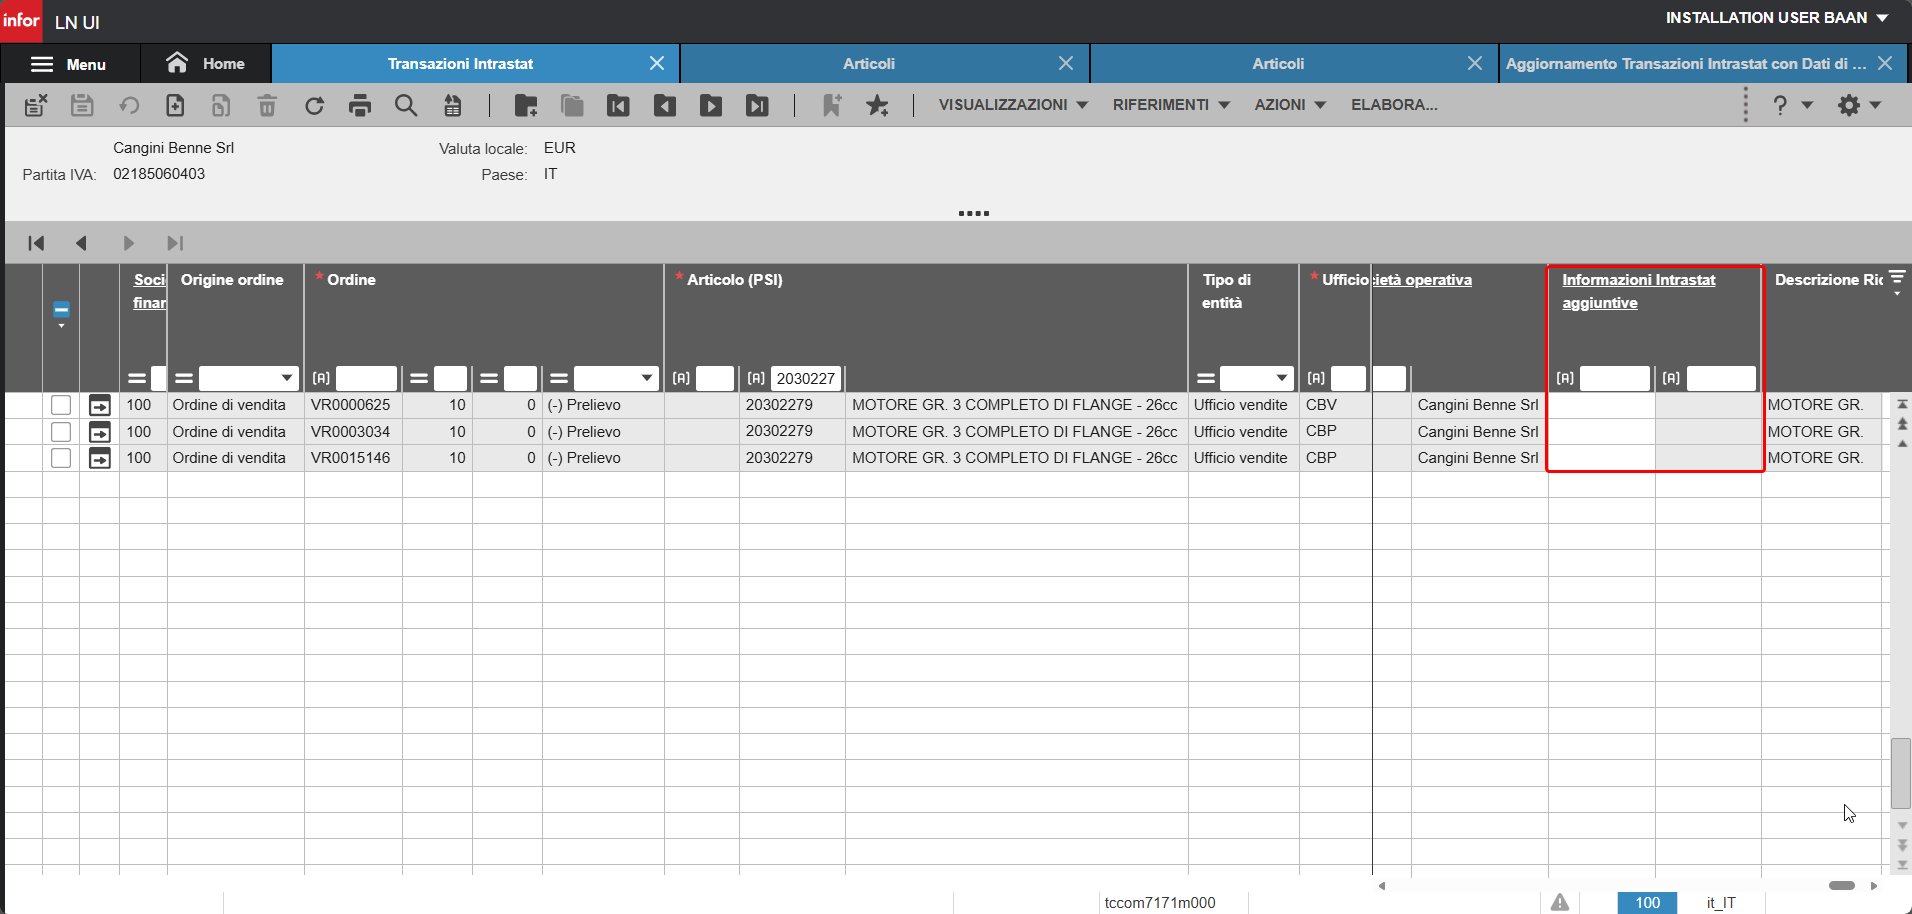Open details of order VR0003034 row
Viewport: 1912px width, 914px height.
pos(100,432)
